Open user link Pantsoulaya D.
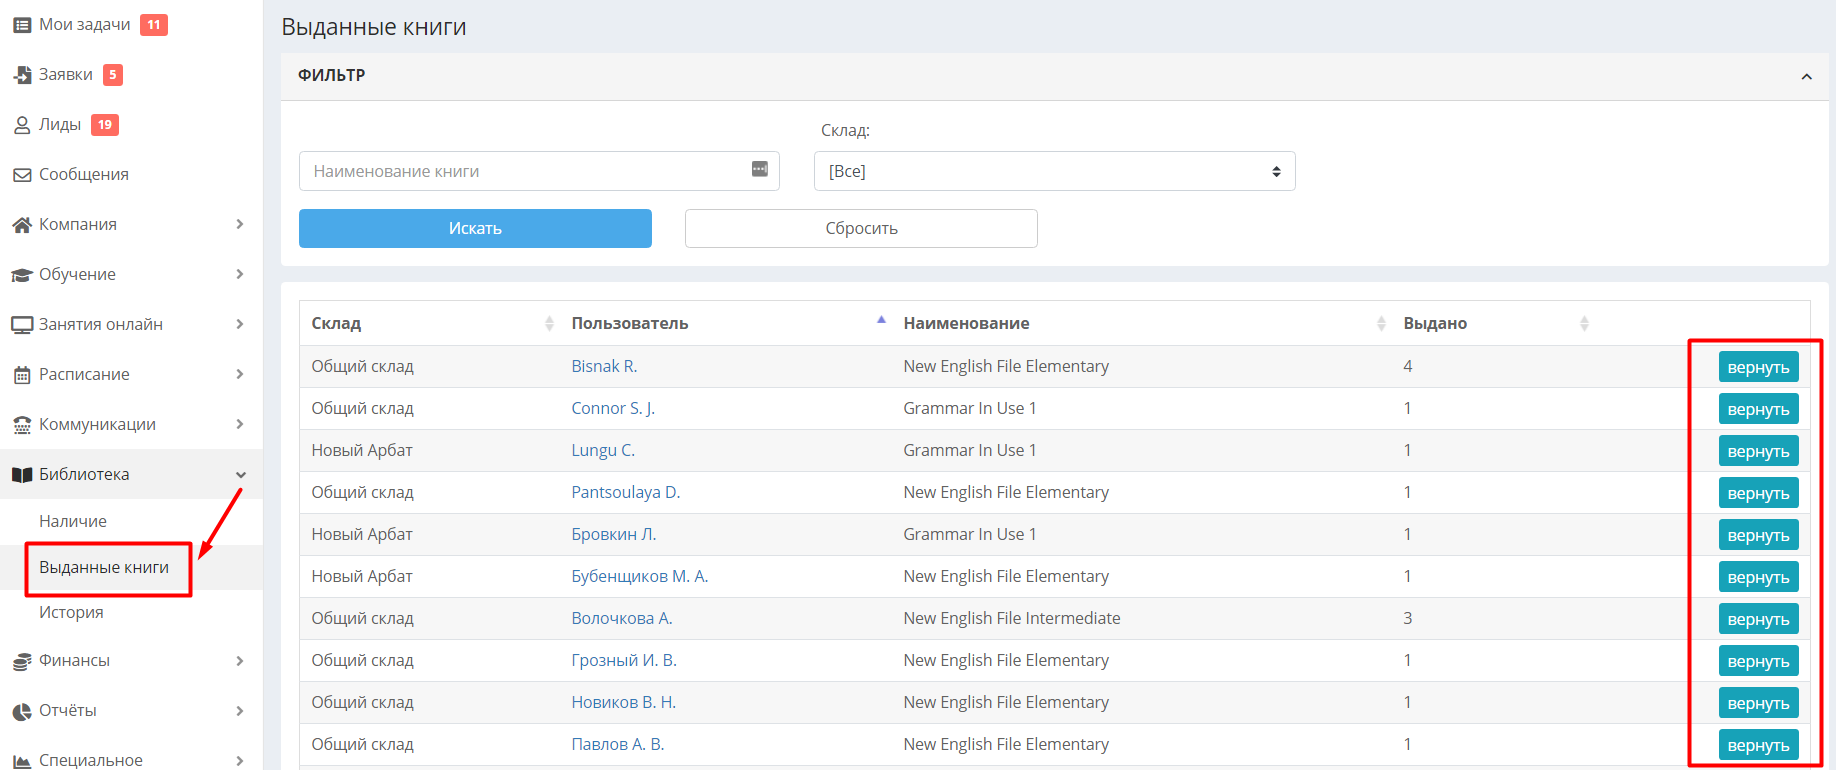The image size is (1836, 770). [x=625, y=492]
